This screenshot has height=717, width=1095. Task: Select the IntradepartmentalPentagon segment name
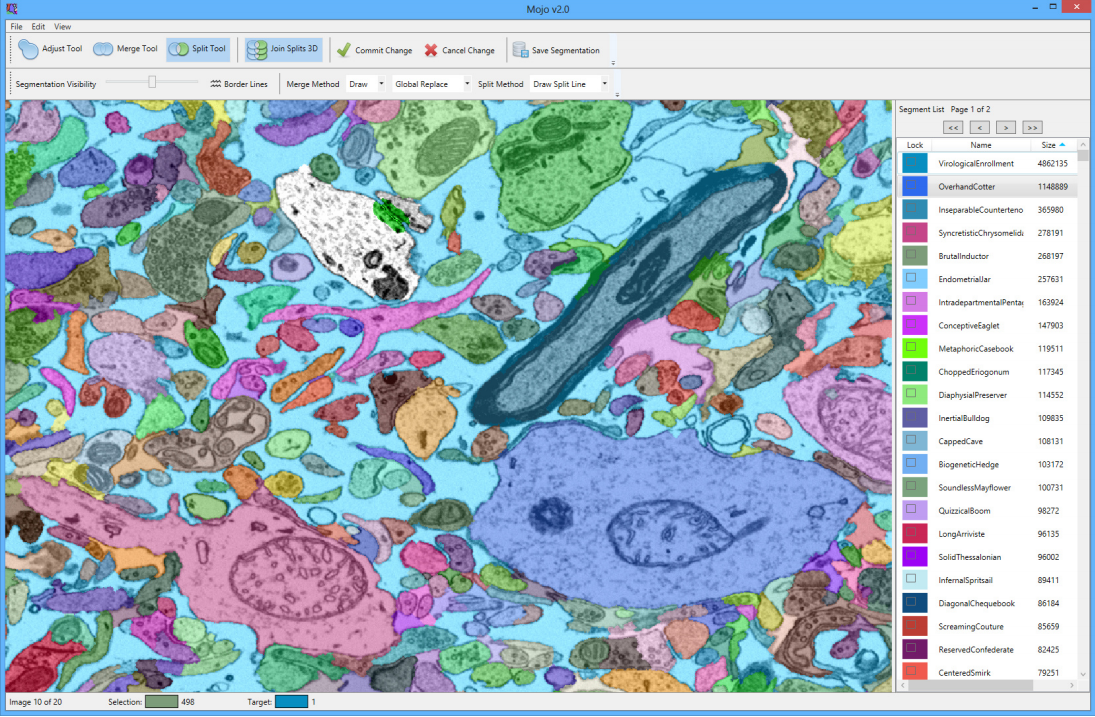click(980, 303)
